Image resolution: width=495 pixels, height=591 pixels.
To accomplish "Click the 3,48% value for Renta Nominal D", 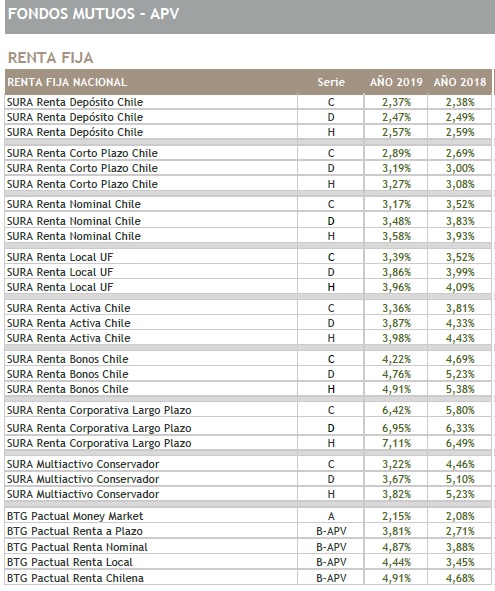I will (396, 221).
